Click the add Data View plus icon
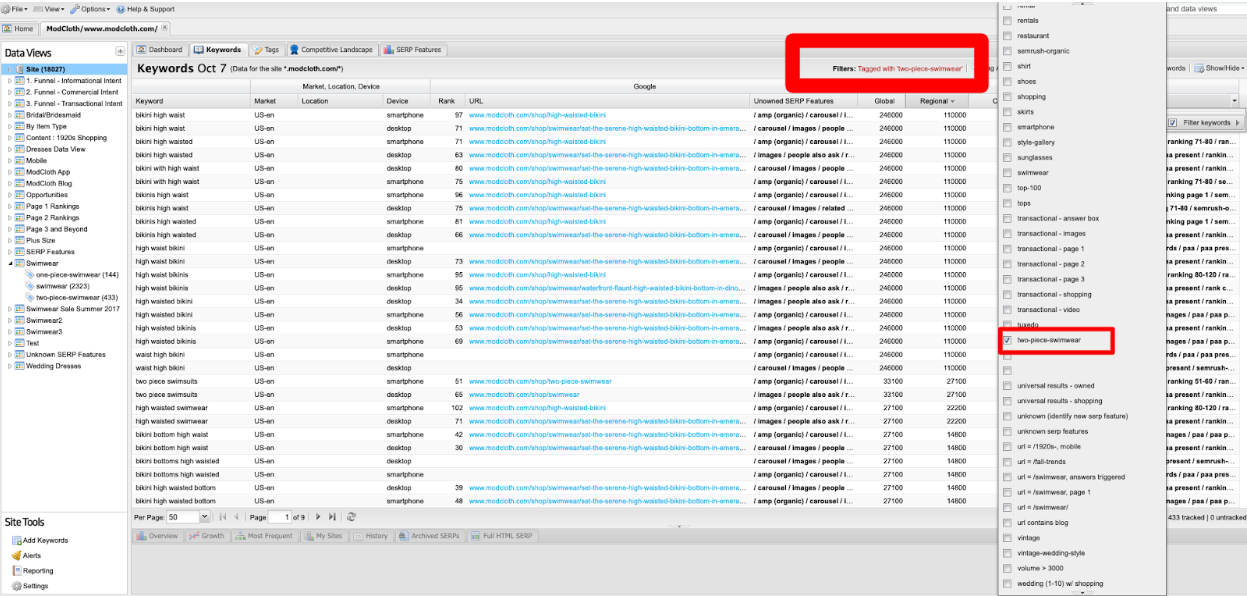Image resolution: width=1247 pixels, height=596 pixels. (x=120, y=52)
